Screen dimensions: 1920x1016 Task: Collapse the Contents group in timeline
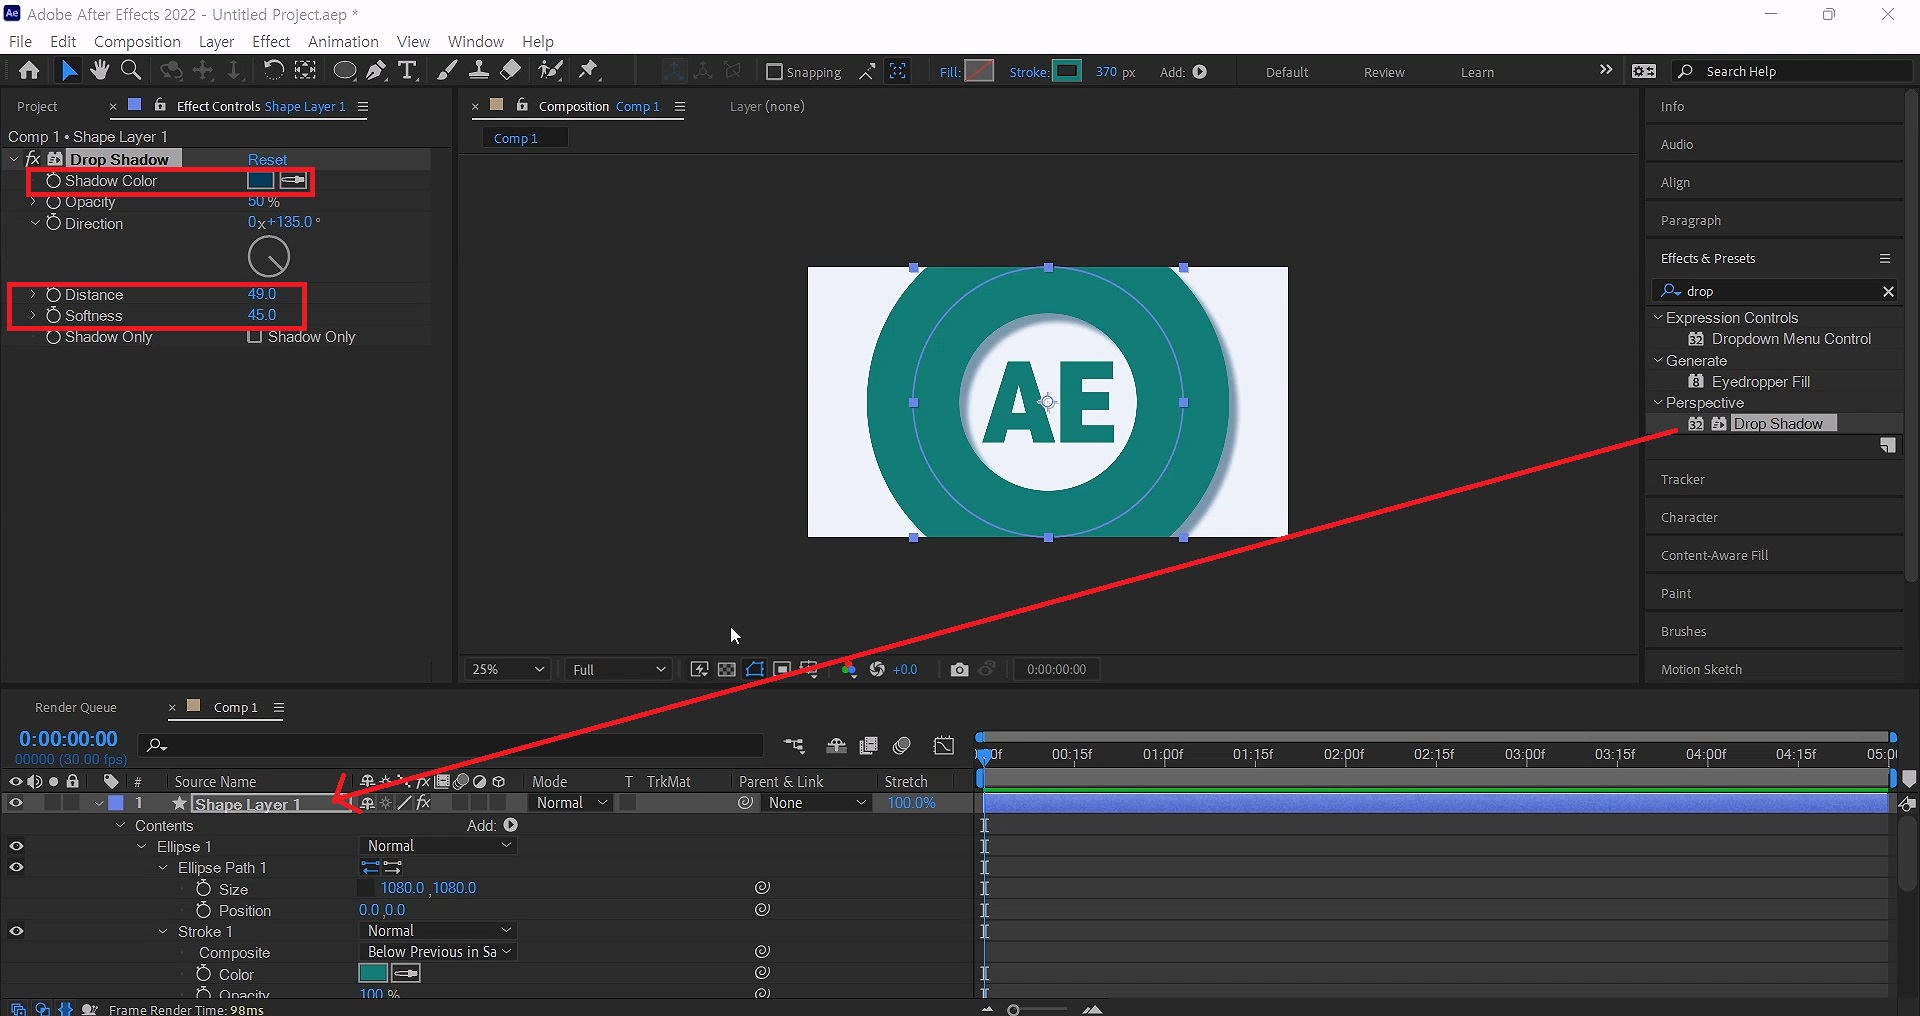click(121, 826)
